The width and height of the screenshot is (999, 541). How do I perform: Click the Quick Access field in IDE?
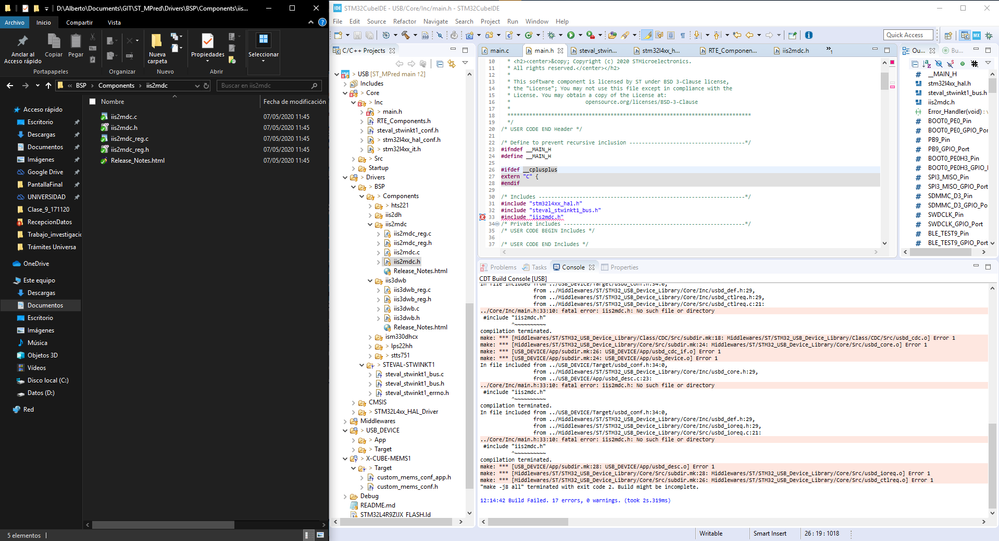908,35
